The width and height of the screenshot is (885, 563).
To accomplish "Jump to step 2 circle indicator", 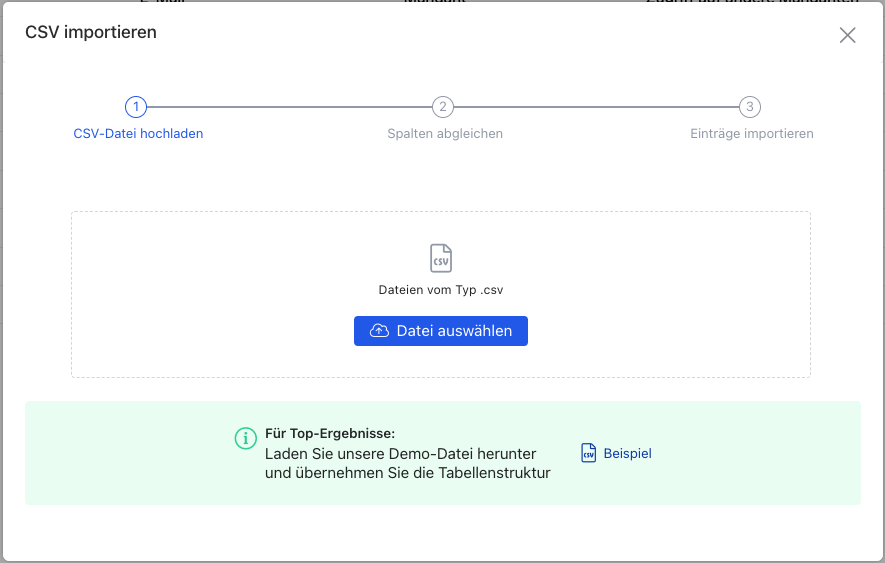I will (x=442, y=107).
